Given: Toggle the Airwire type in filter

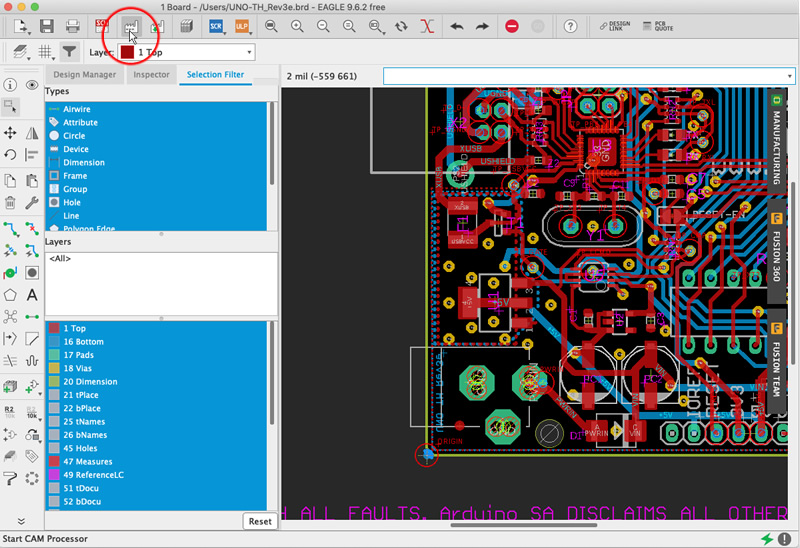Looking at the screenshot, I should 156,109.
